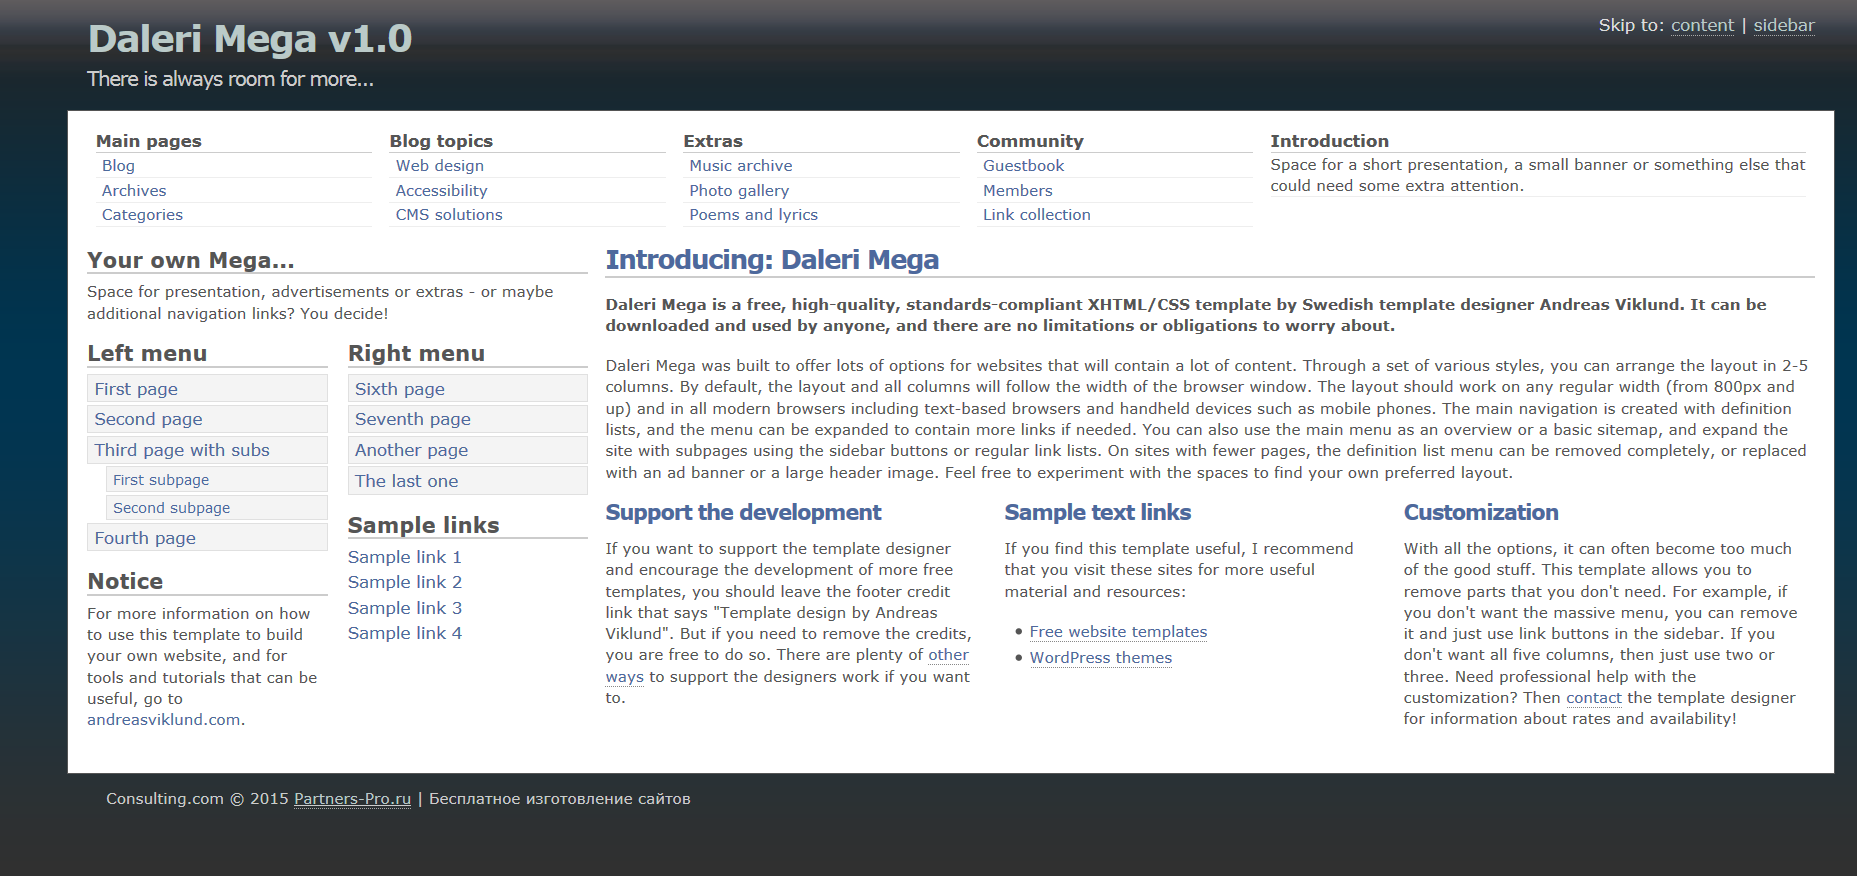Click Sample link 3

point(404,608)
